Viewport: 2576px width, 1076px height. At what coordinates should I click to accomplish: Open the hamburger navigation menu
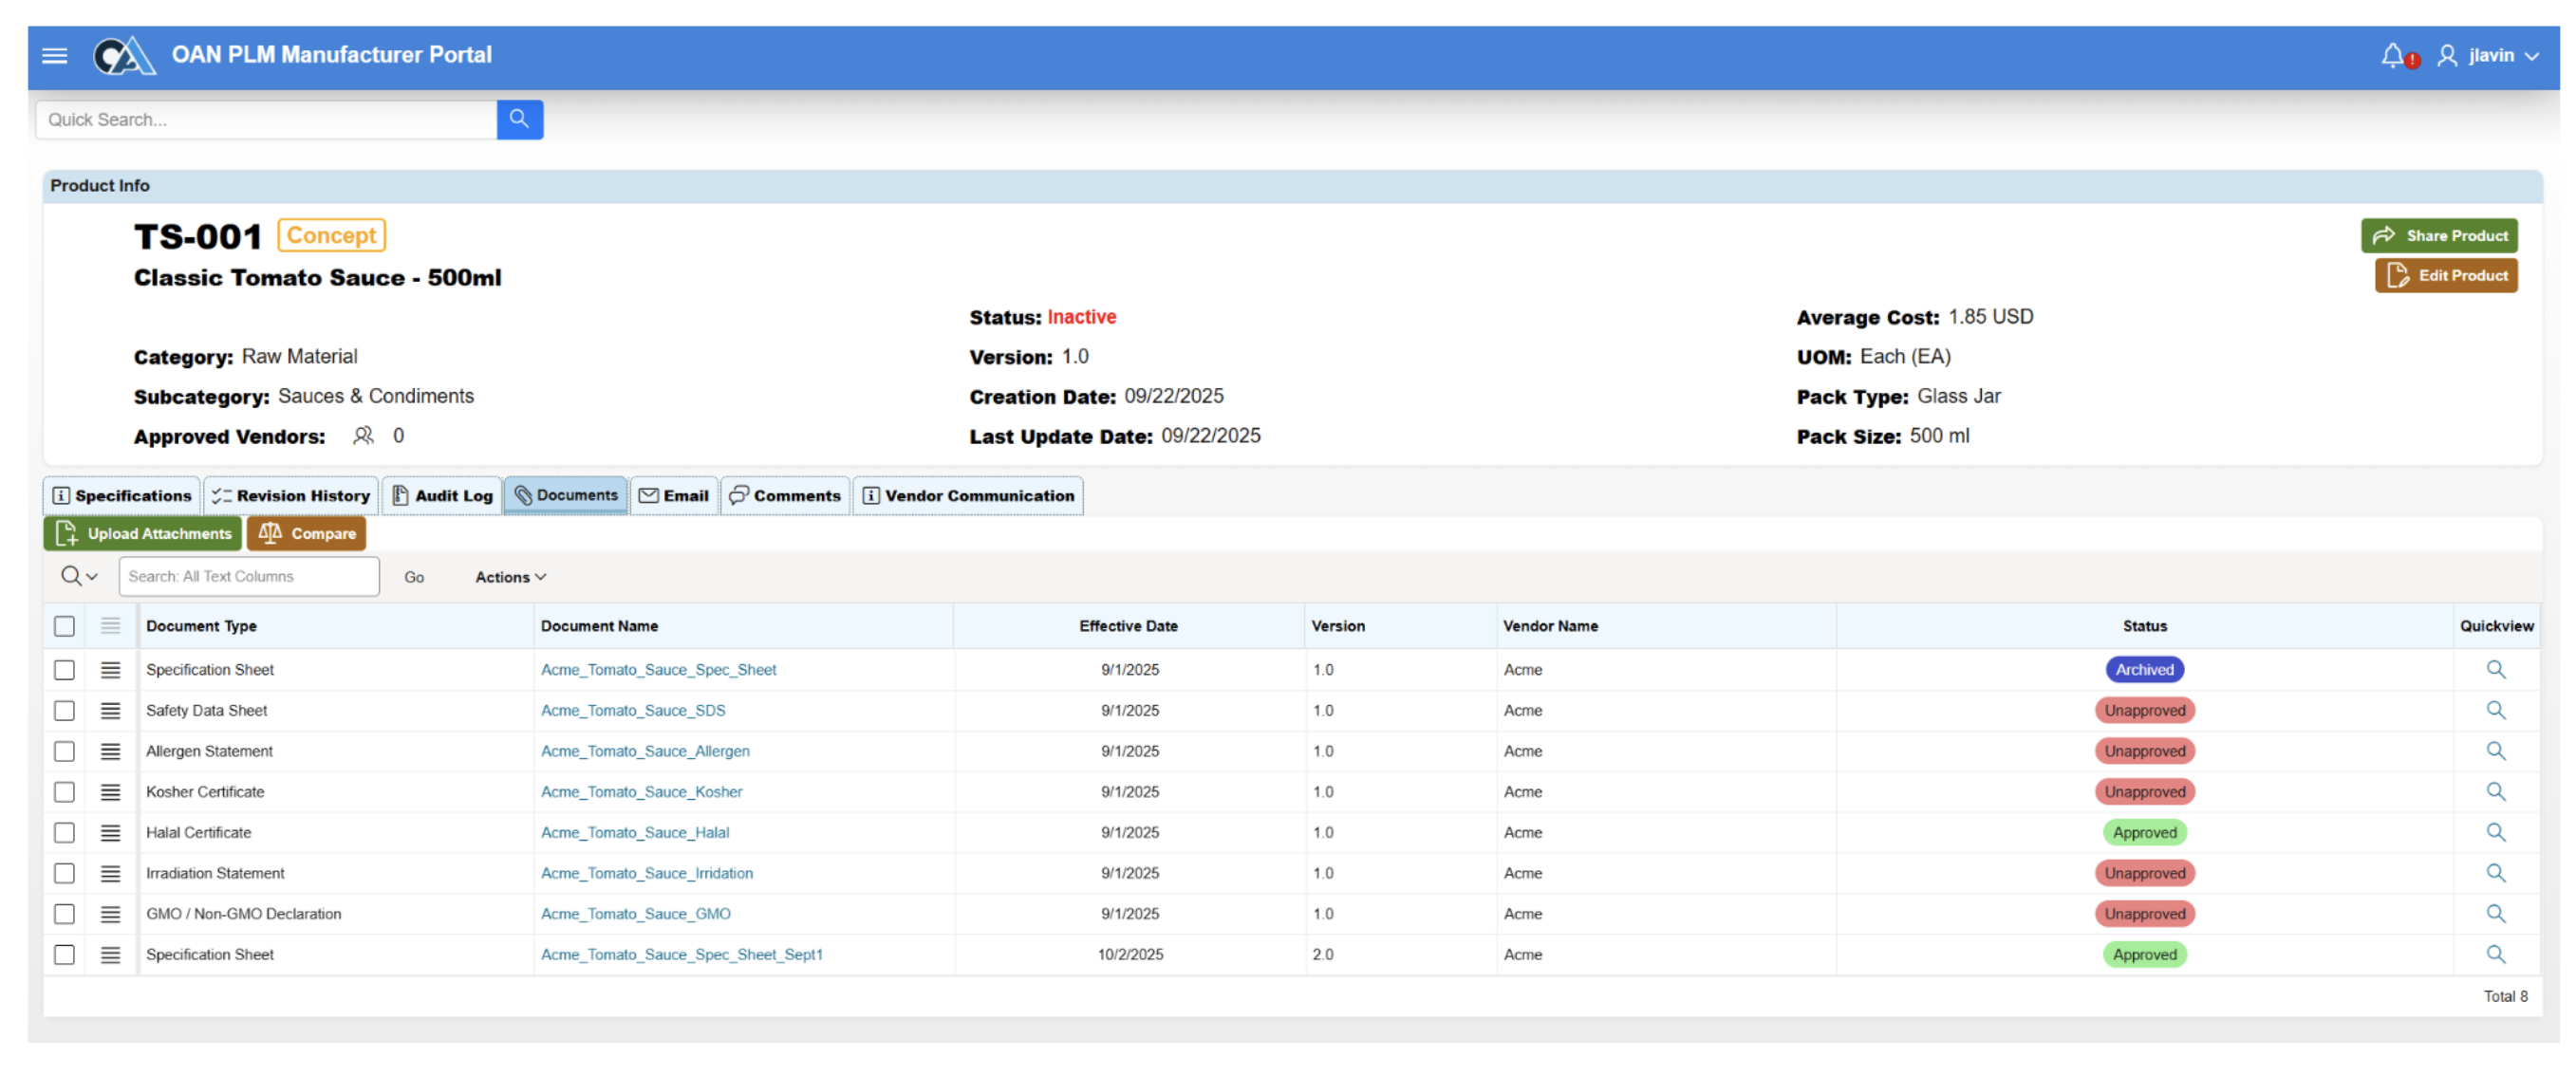click(55, 56)
